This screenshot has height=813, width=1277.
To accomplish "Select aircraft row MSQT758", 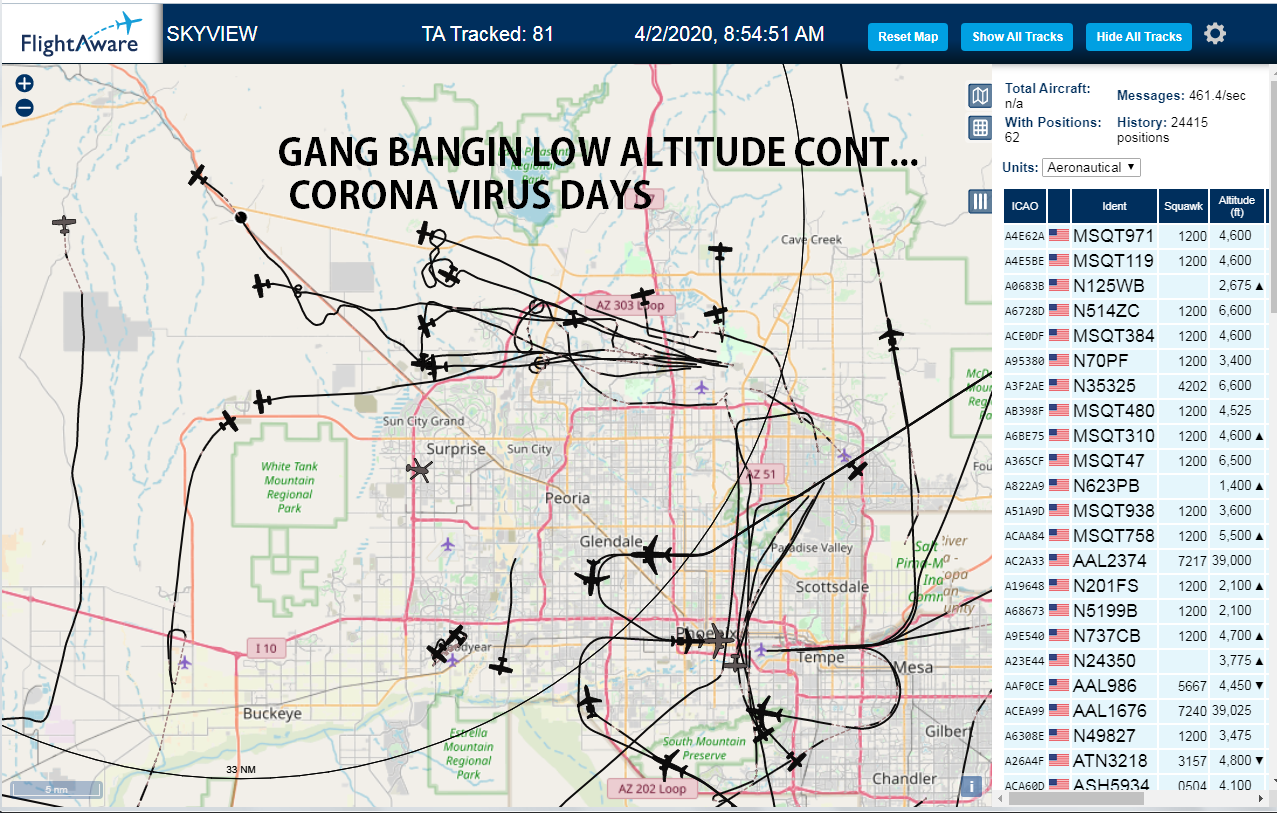I will 1136,536.
